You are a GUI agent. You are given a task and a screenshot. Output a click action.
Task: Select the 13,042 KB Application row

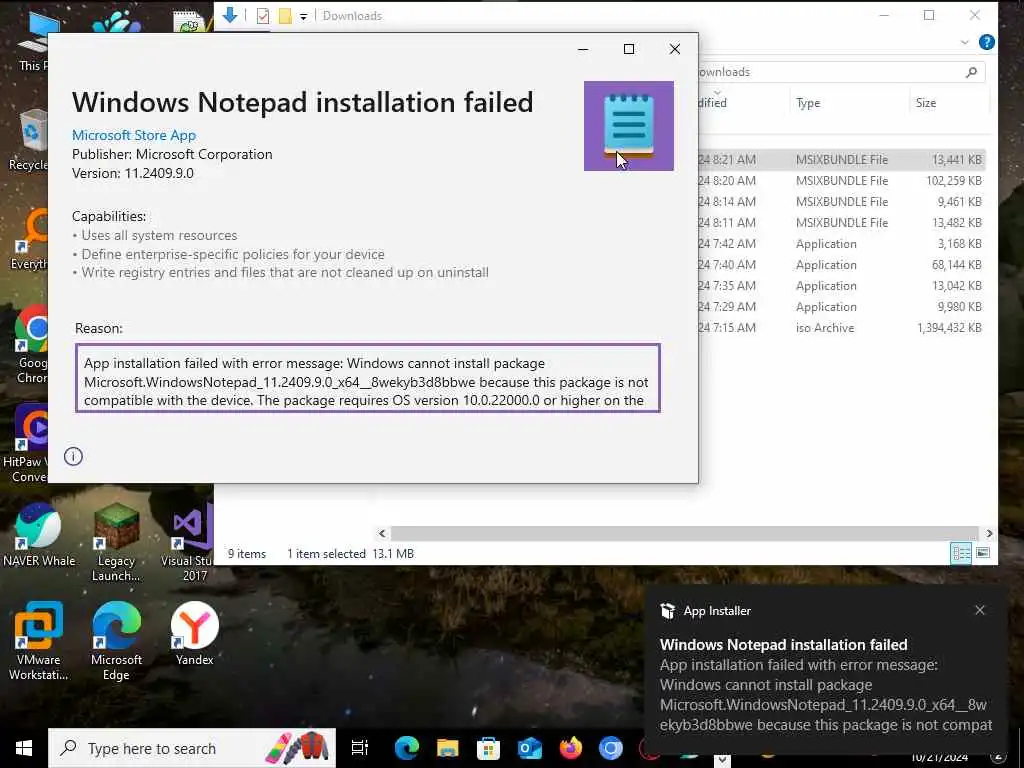click(841, 285)
